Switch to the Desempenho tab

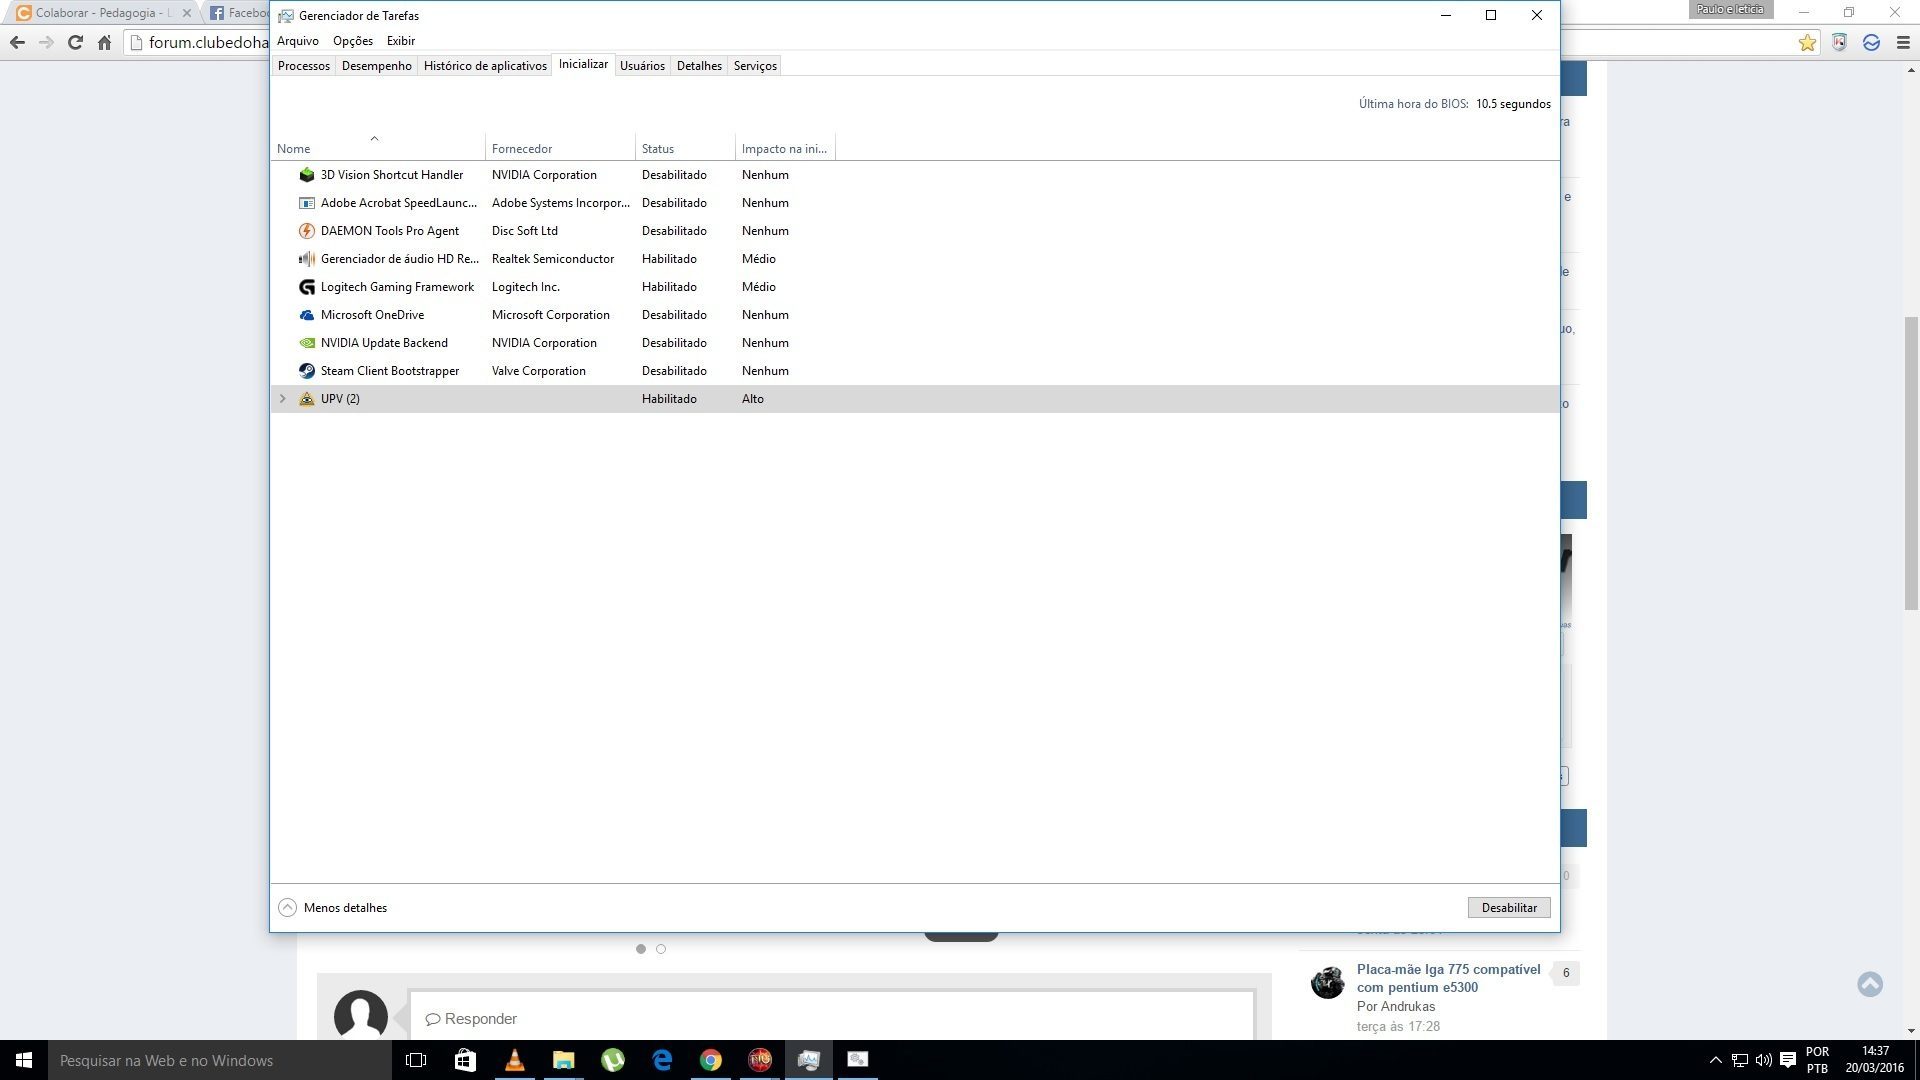click(377, 66)
